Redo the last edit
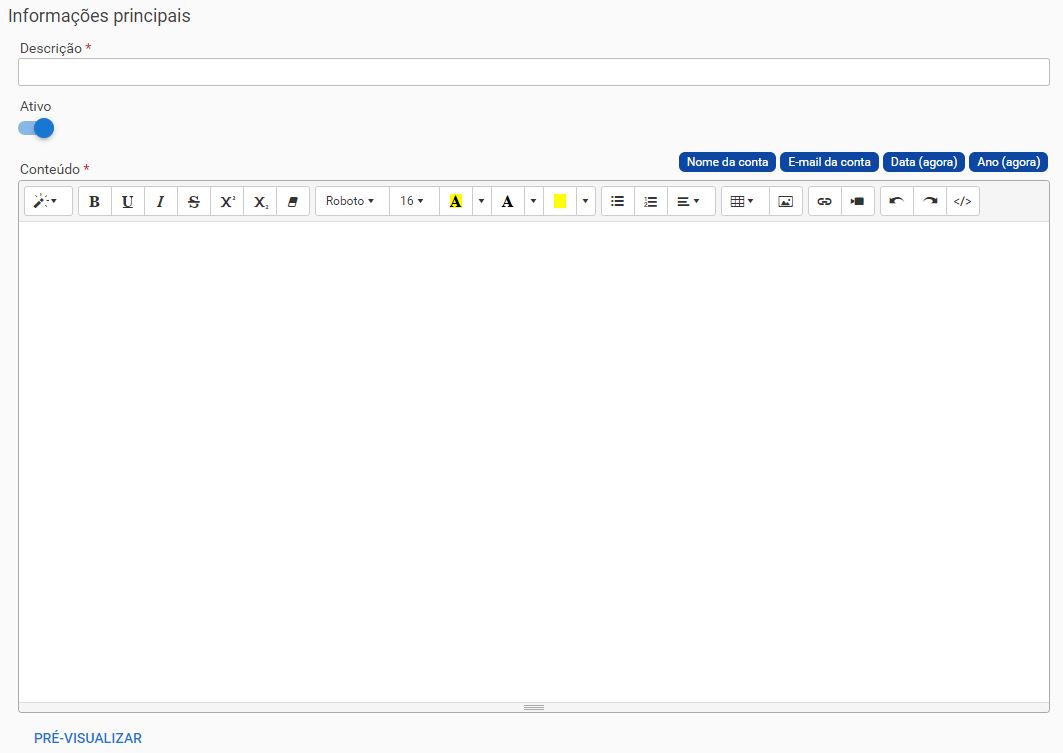 point(930,201)
